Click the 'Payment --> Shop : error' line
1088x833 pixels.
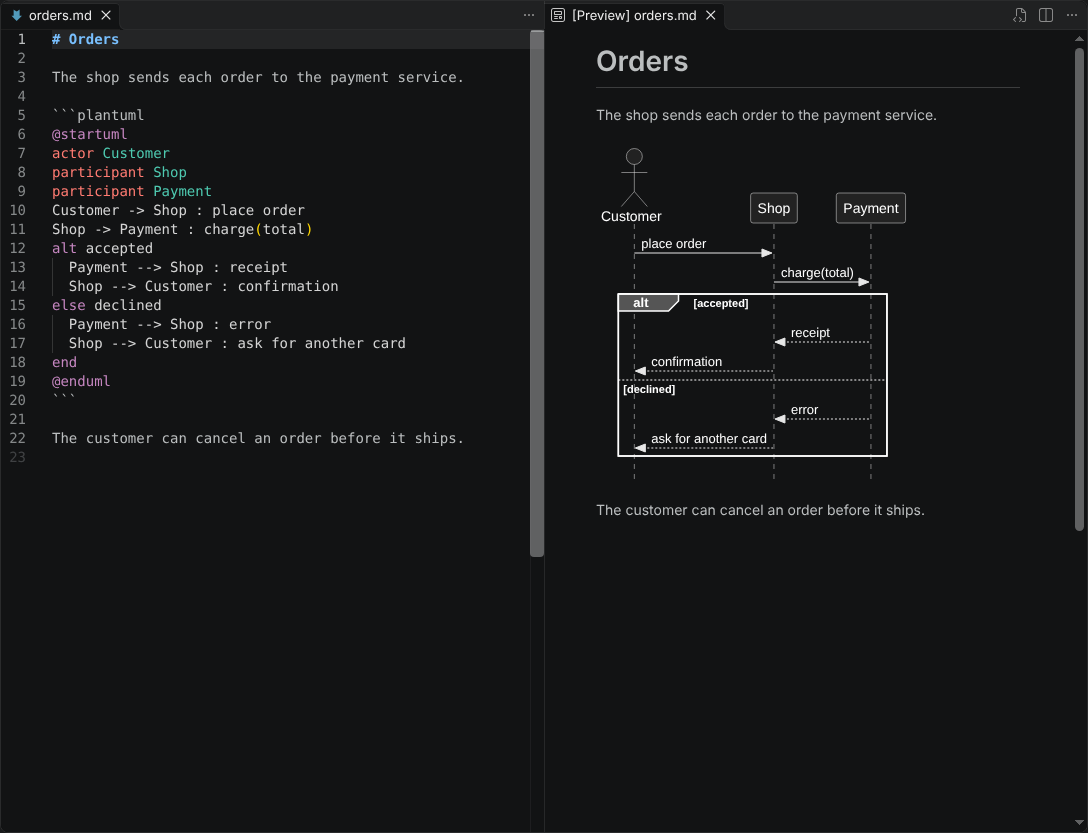coord(170,324)
